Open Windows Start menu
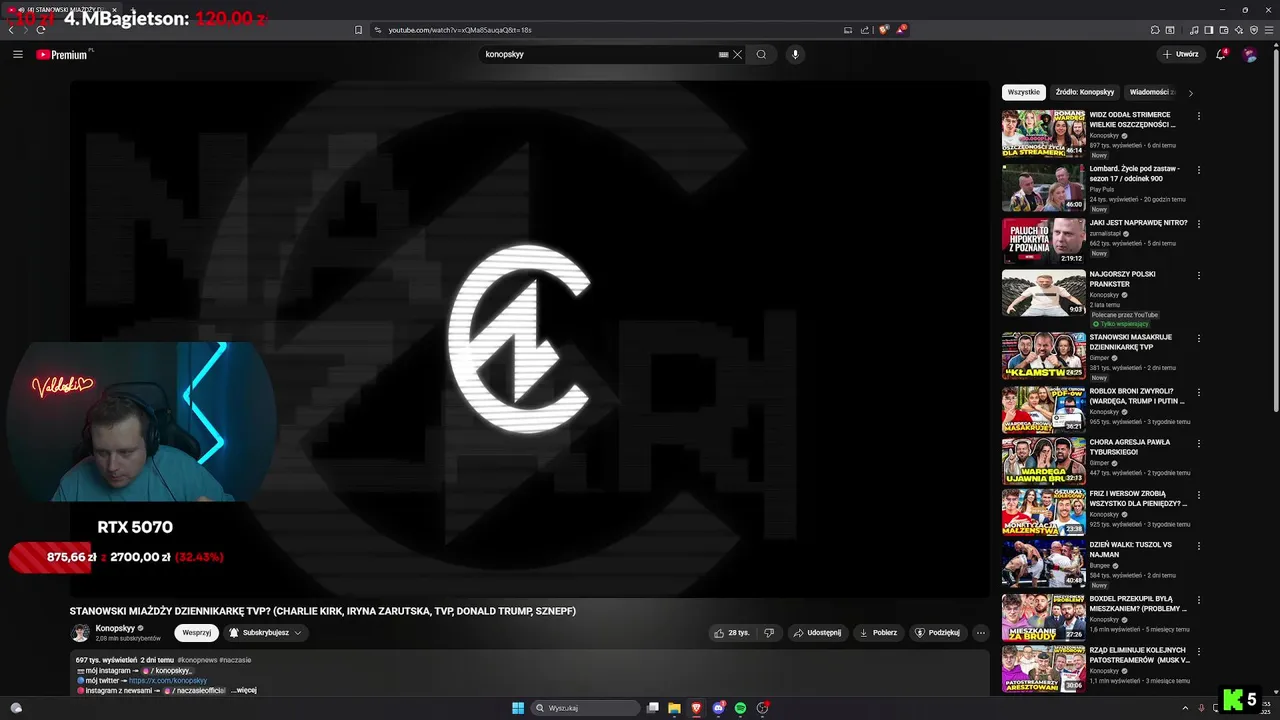The width and height of the screenshot is (1280, 720). (x=518, y=708)
